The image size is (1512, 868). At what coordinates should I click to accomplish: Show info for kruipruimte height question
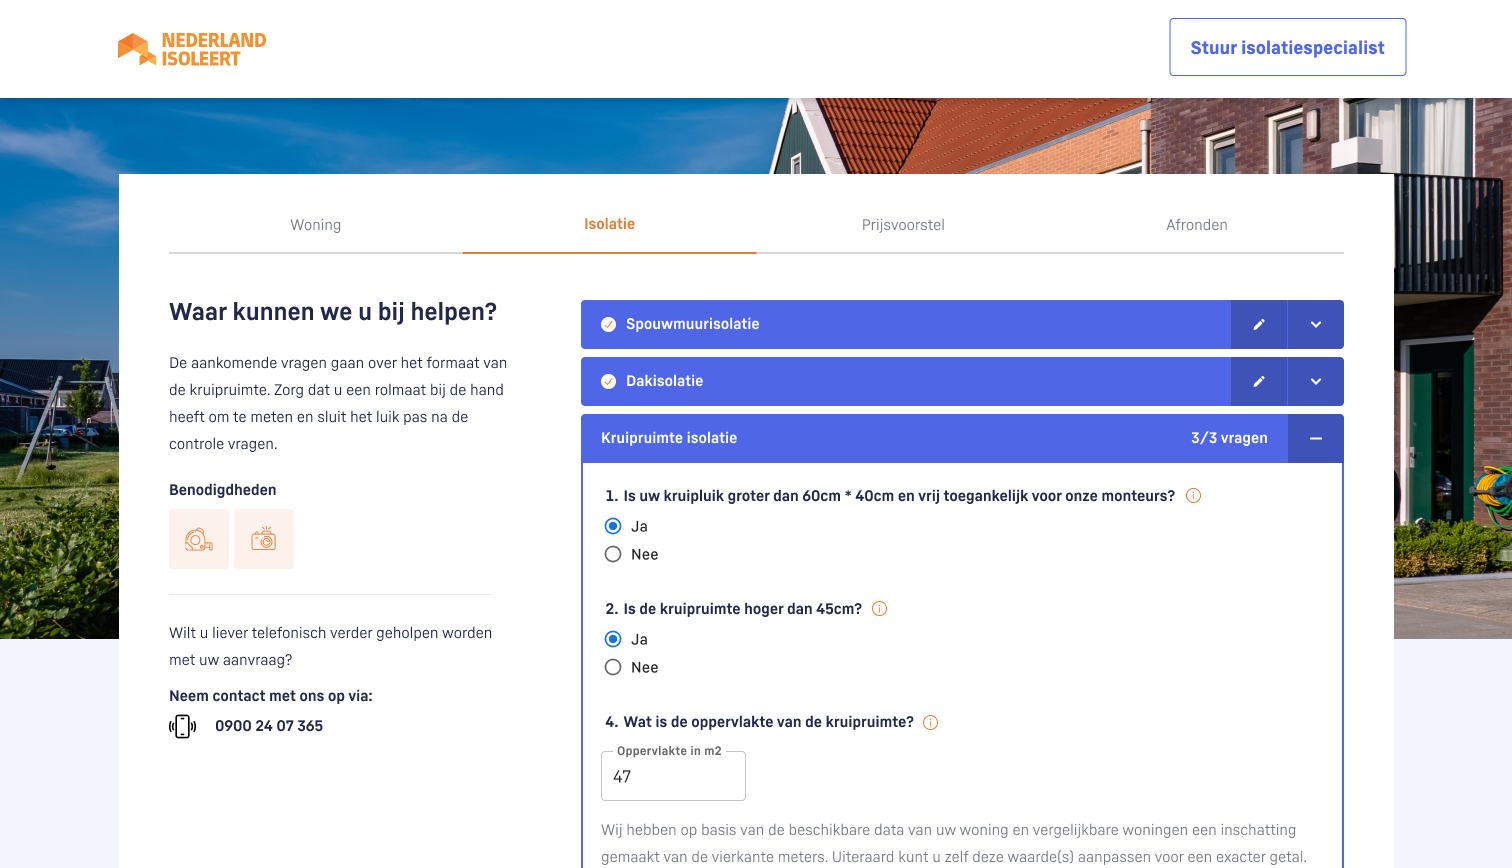(x=880, y=609)
